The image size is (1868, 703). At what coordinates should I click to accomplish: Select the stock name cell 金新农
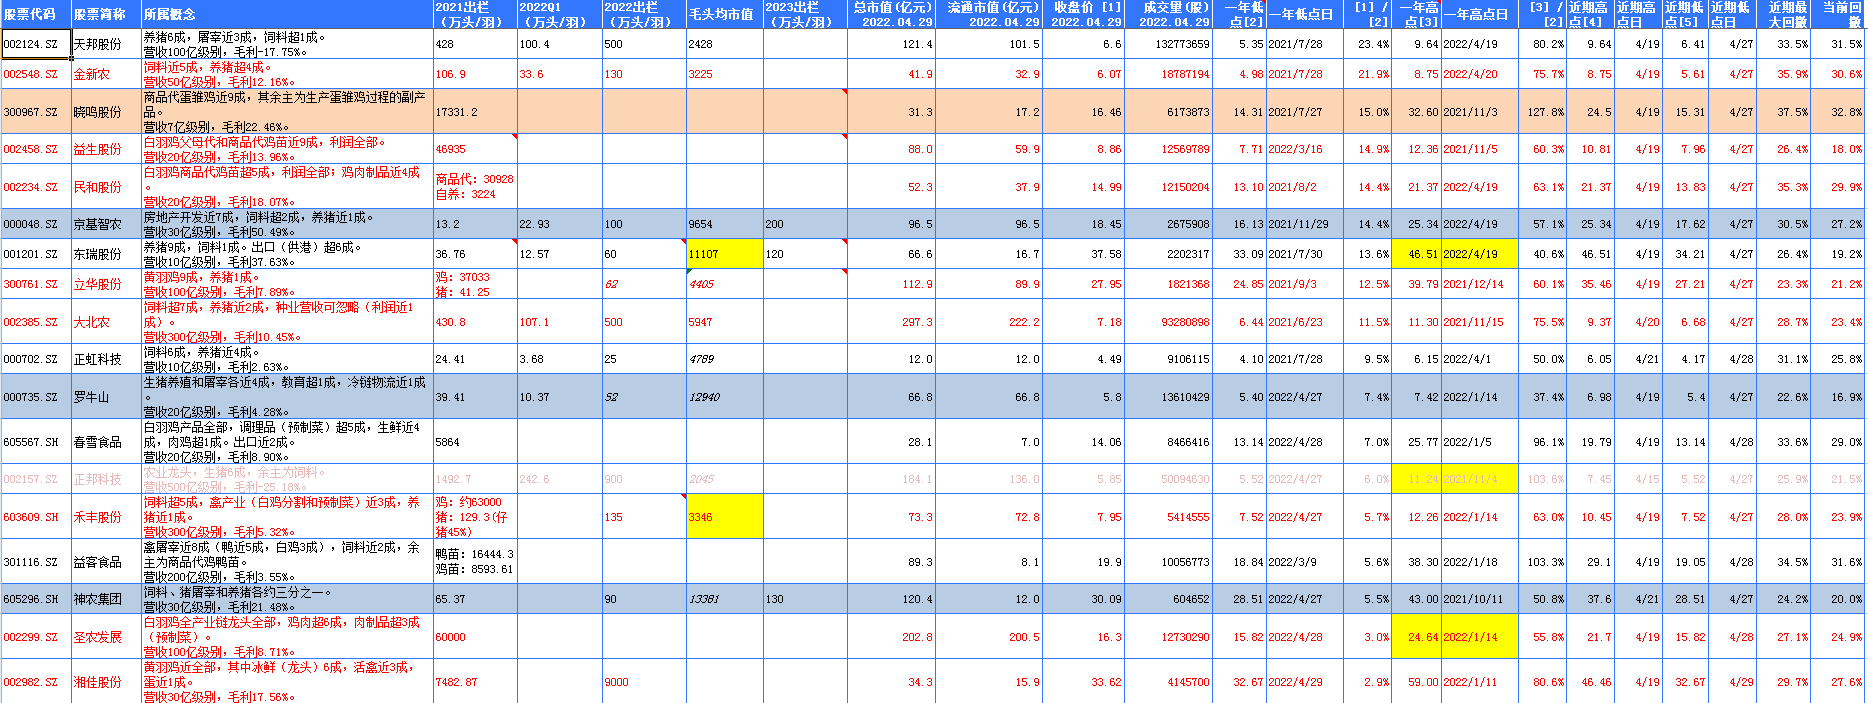tap(106, 74)
